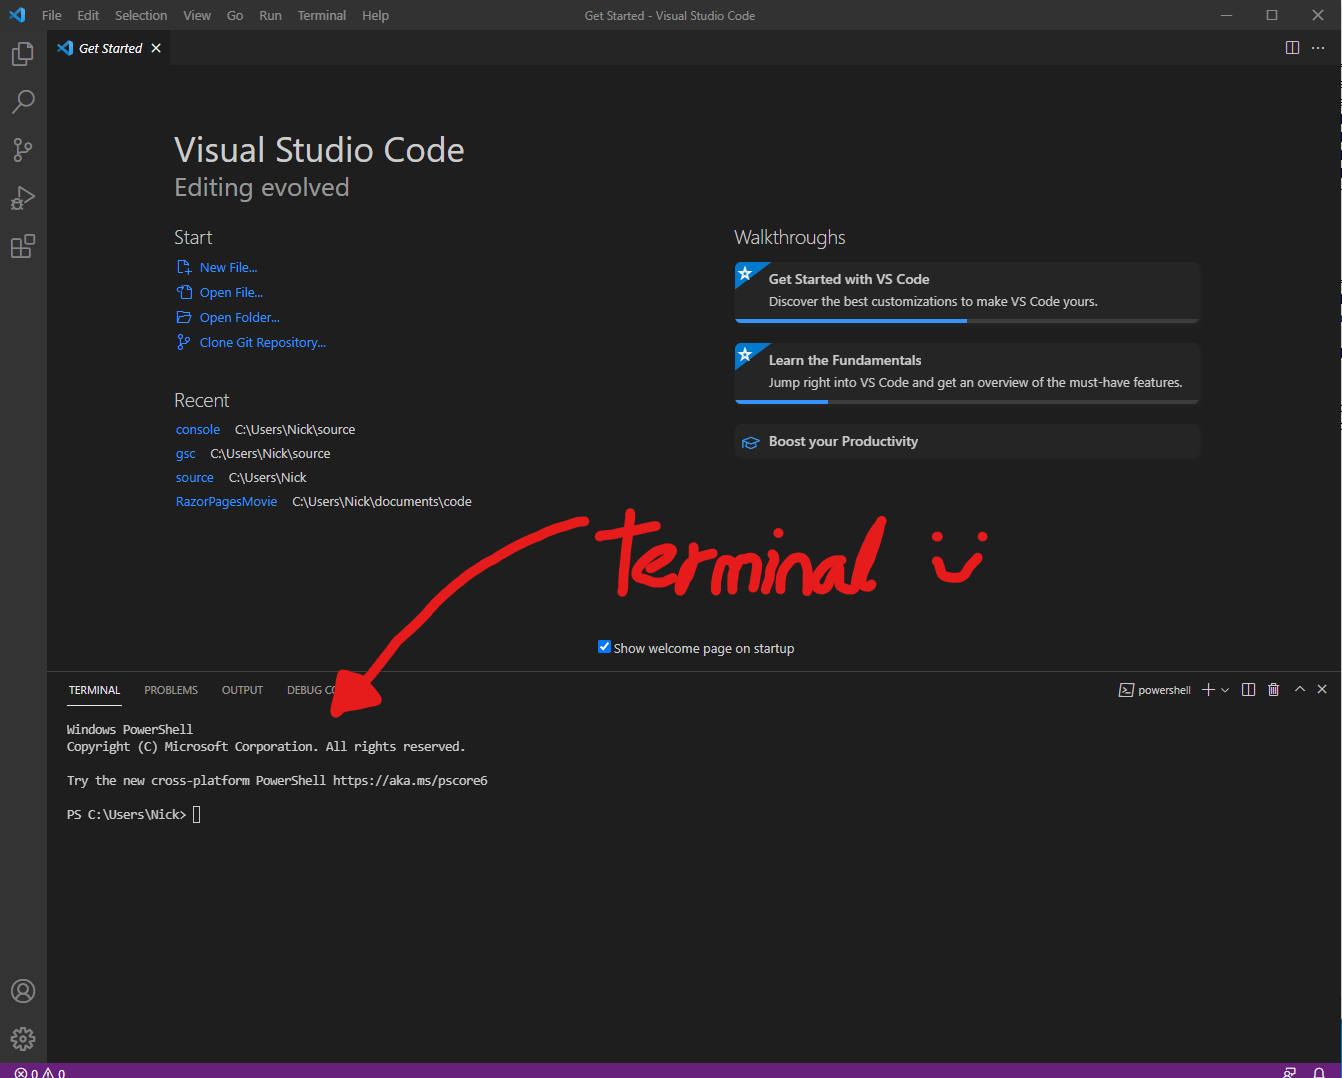The width and height of the screenshot is (1342, 1078).
Task: Open the View menu
Action: (197, 15)
